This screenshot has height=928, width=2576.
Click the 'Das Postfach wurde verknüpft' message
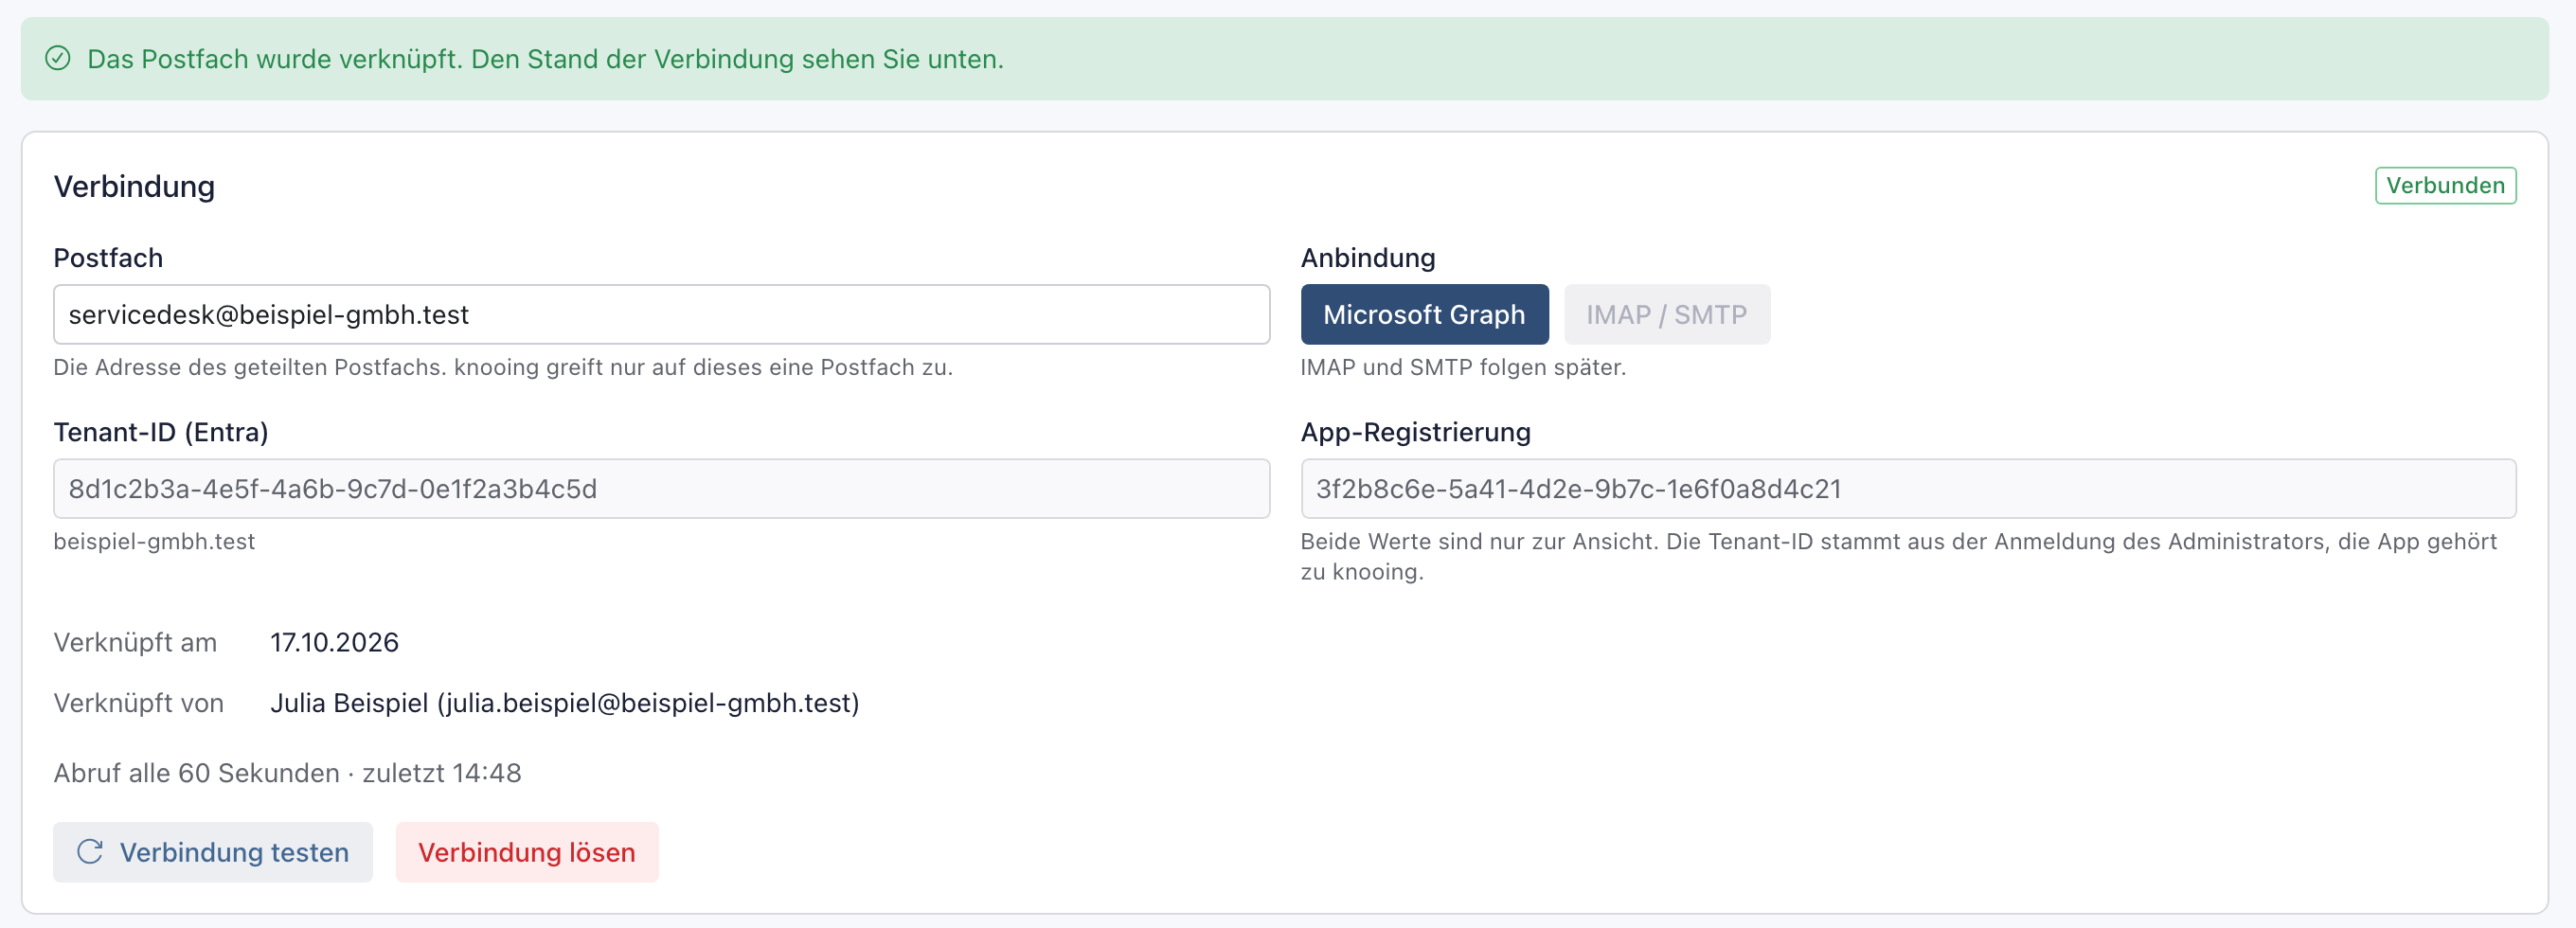[x=545, y=59]
